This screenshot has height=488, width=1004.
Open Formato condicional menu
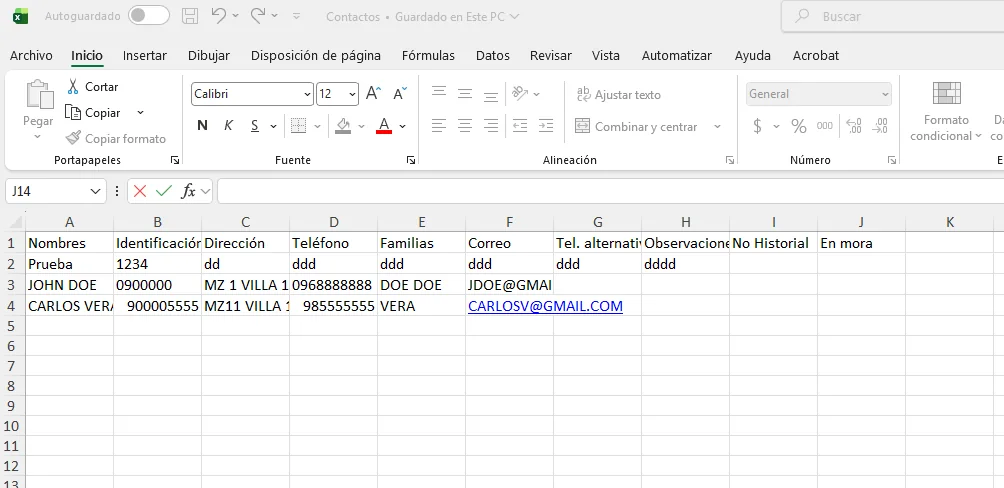946,111
